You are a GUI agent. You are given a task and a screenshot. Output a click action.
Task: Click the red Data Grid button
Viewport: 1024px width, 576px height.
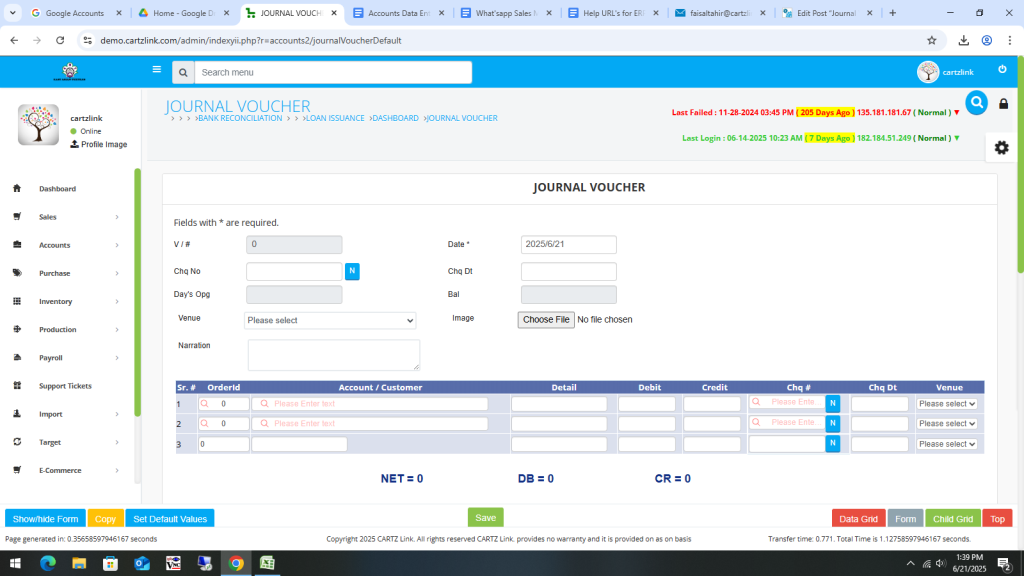[858, 519]
